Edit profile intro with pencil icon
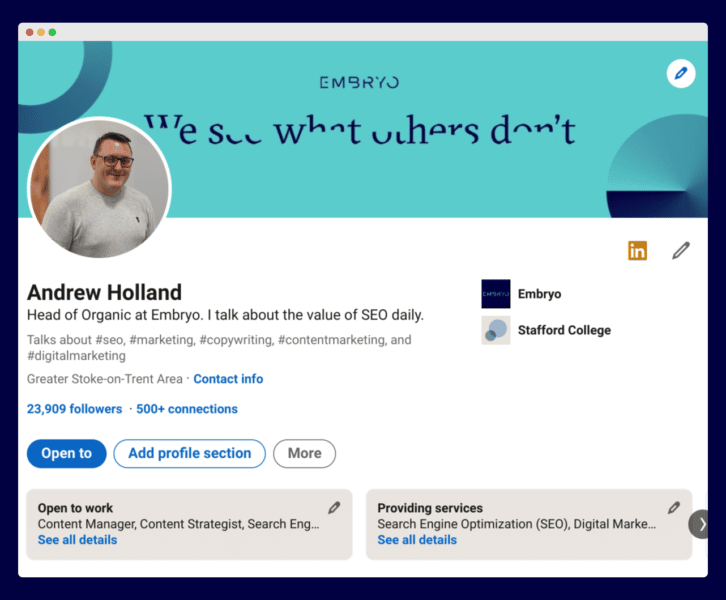This screenshot has width=726, height=600. pos(681,250)
